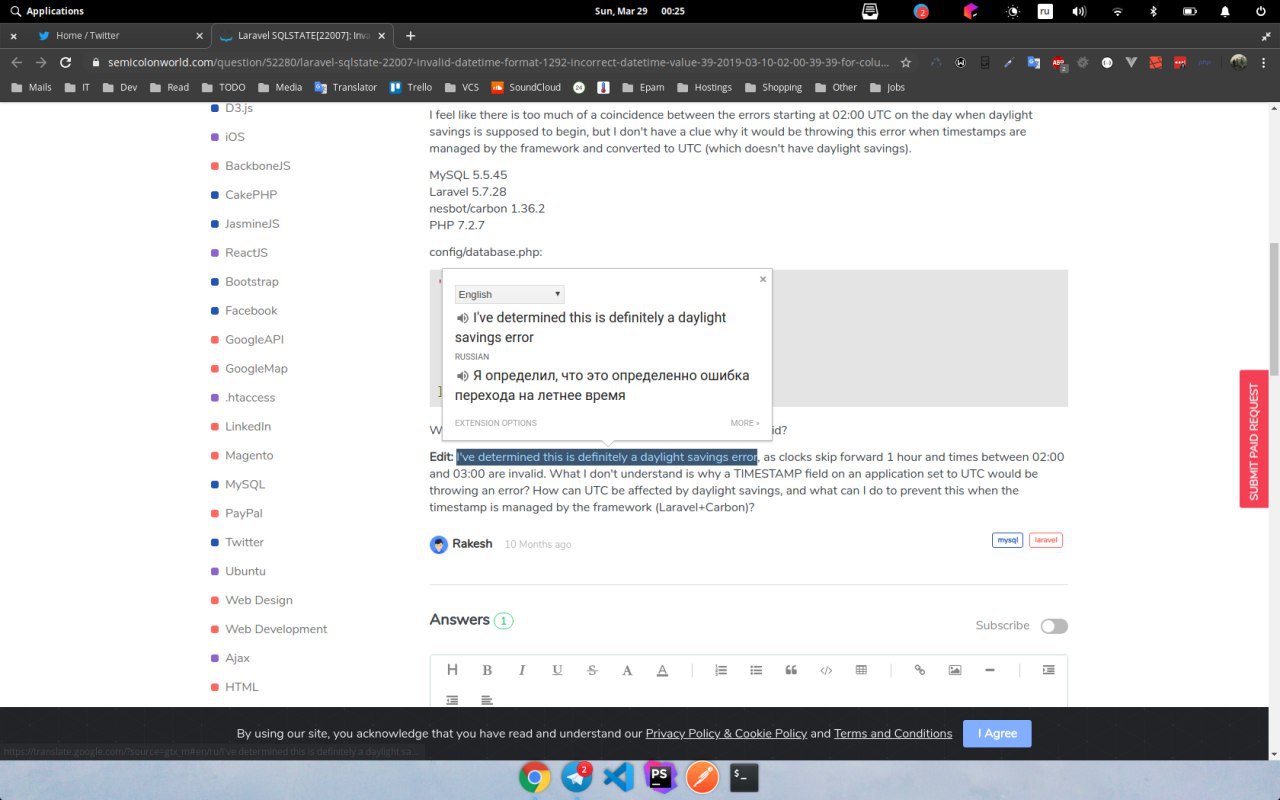Open the Hostings bookmarks folder
This screenshot has width=1280, height=800.
pos(704,87)
